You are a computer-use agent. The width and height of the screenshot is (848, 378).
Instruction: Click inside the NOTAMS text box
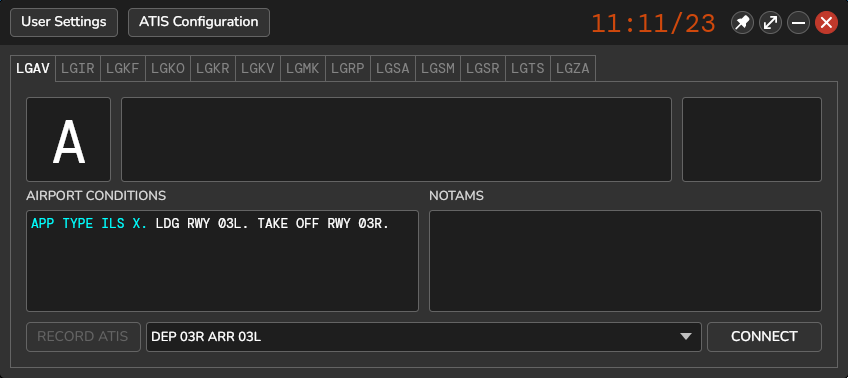tap(625, 261)
